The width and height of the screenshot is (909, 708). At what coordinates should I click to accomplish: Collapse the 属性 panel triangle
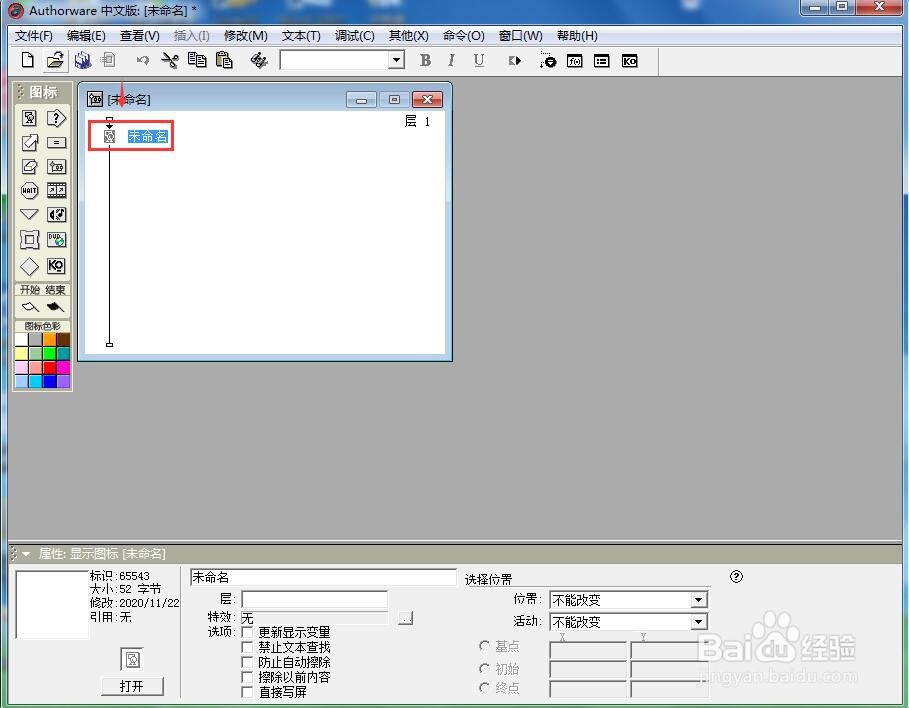coord(26,554)
